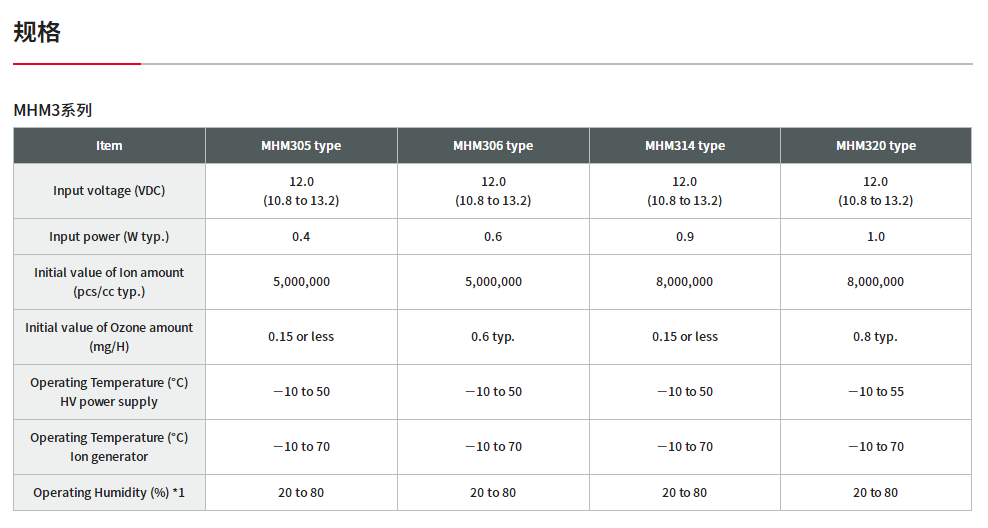Click Operating Temperature Ion generator label
988x528 pixels.
pyautogui.click(x=109, y=447)
